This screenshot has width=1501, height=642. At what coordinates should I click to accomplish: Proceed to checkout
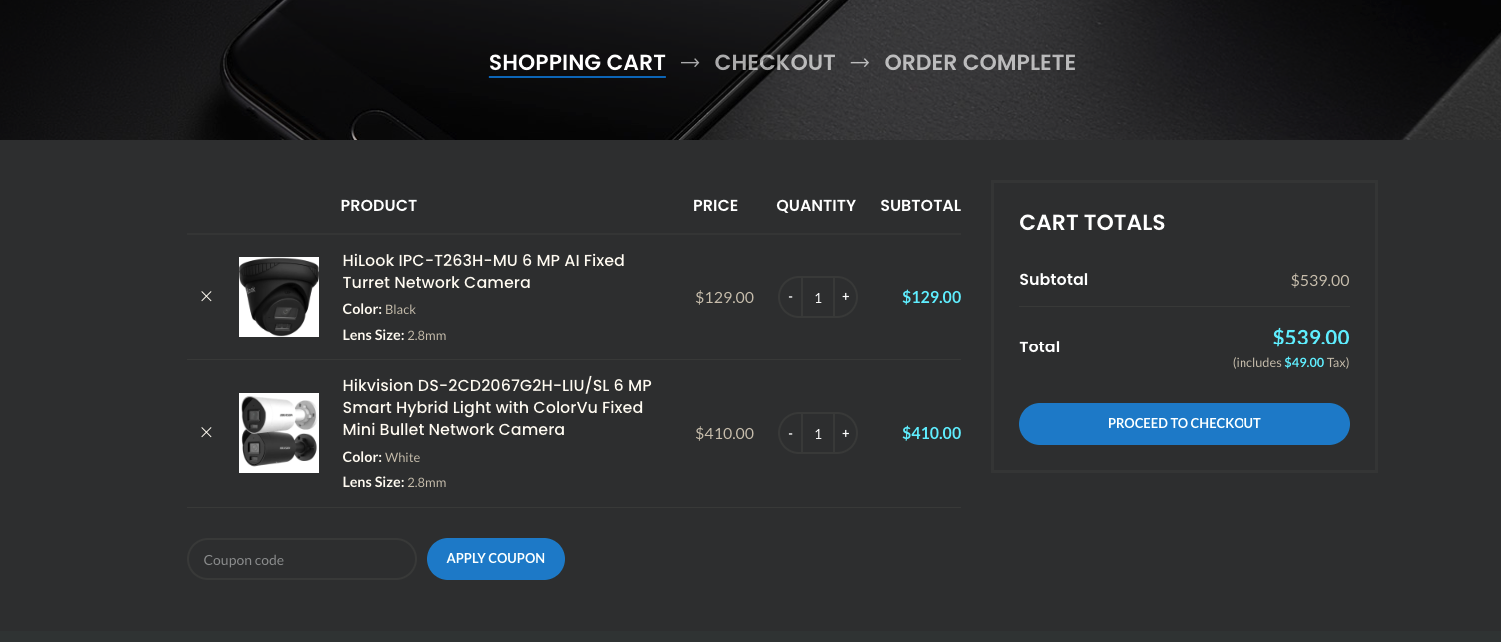(x=1184, y=424)
